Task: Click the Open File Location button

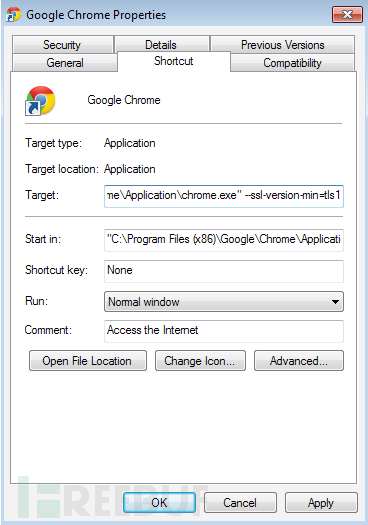Action: tap(88, 361)
